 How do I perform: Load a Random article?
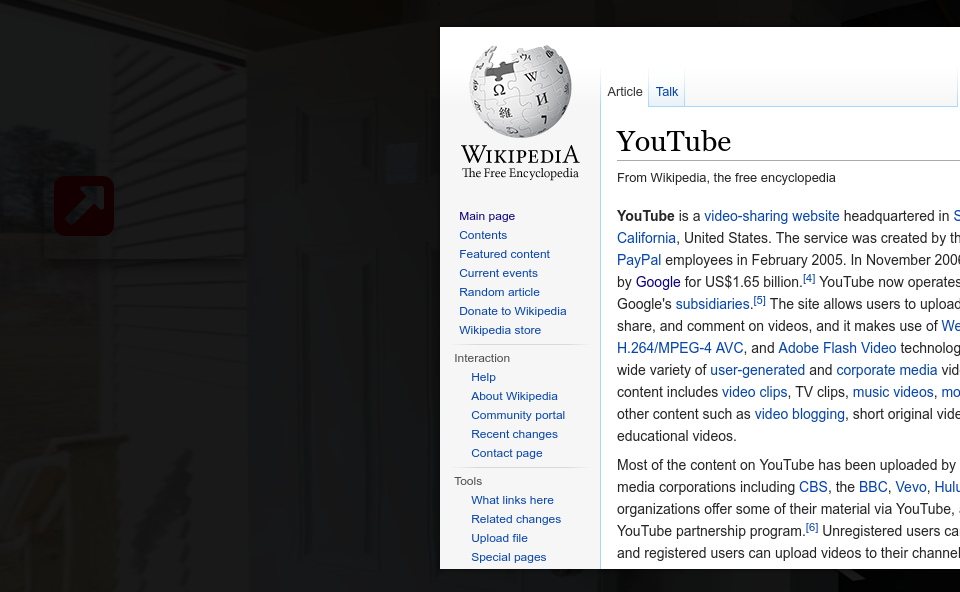click(500, 292)
